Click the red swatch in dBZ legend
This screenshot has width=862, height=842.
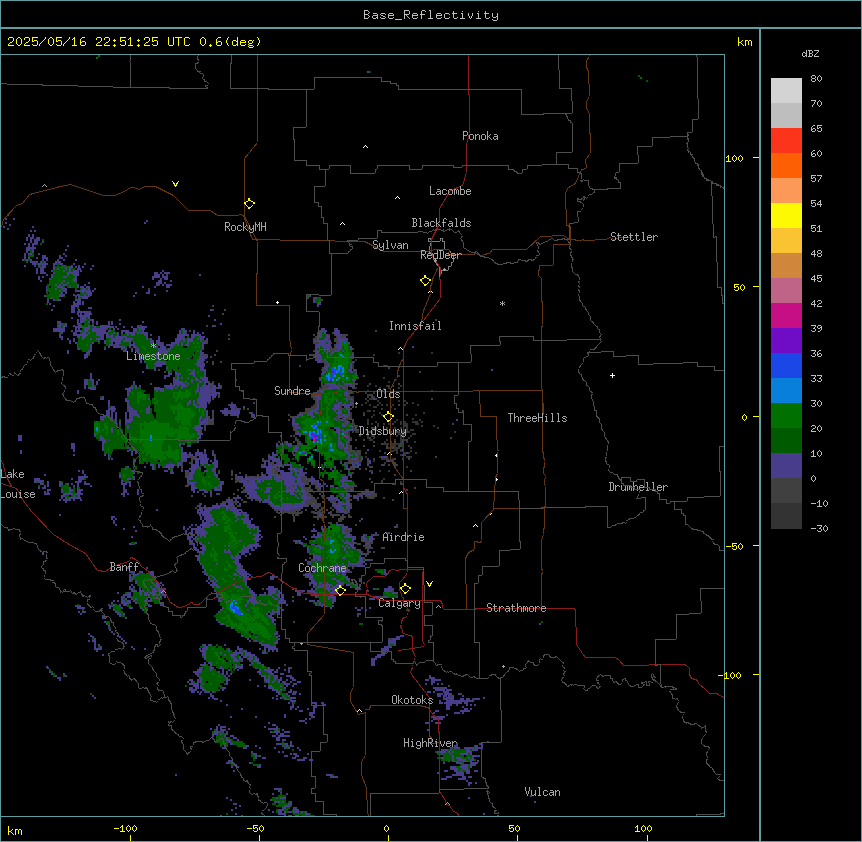coord(786,141)
